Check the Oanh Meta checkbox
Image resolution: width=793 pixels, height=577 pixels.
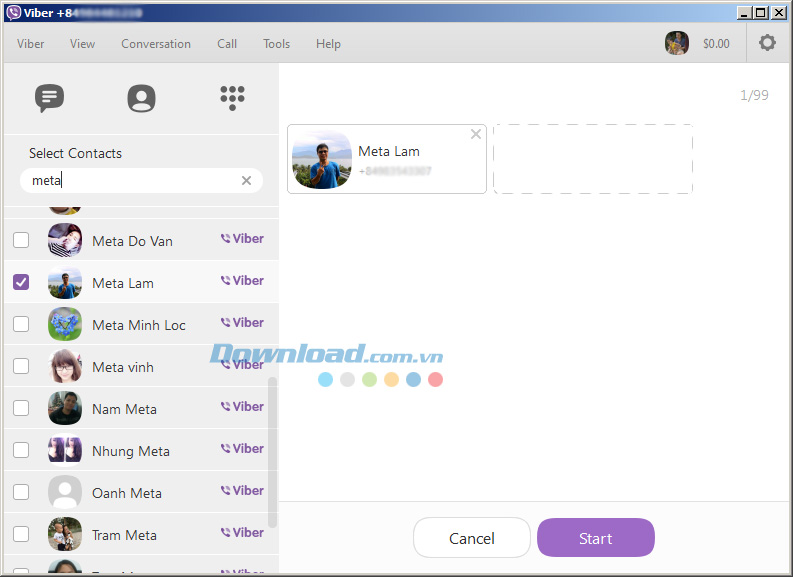point(21,492)
